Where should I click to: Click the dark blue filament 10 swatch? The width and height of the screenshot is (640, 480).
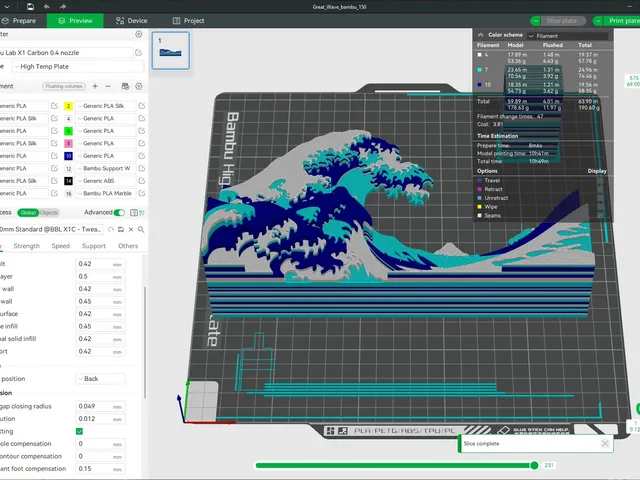[x=68, y=156]
